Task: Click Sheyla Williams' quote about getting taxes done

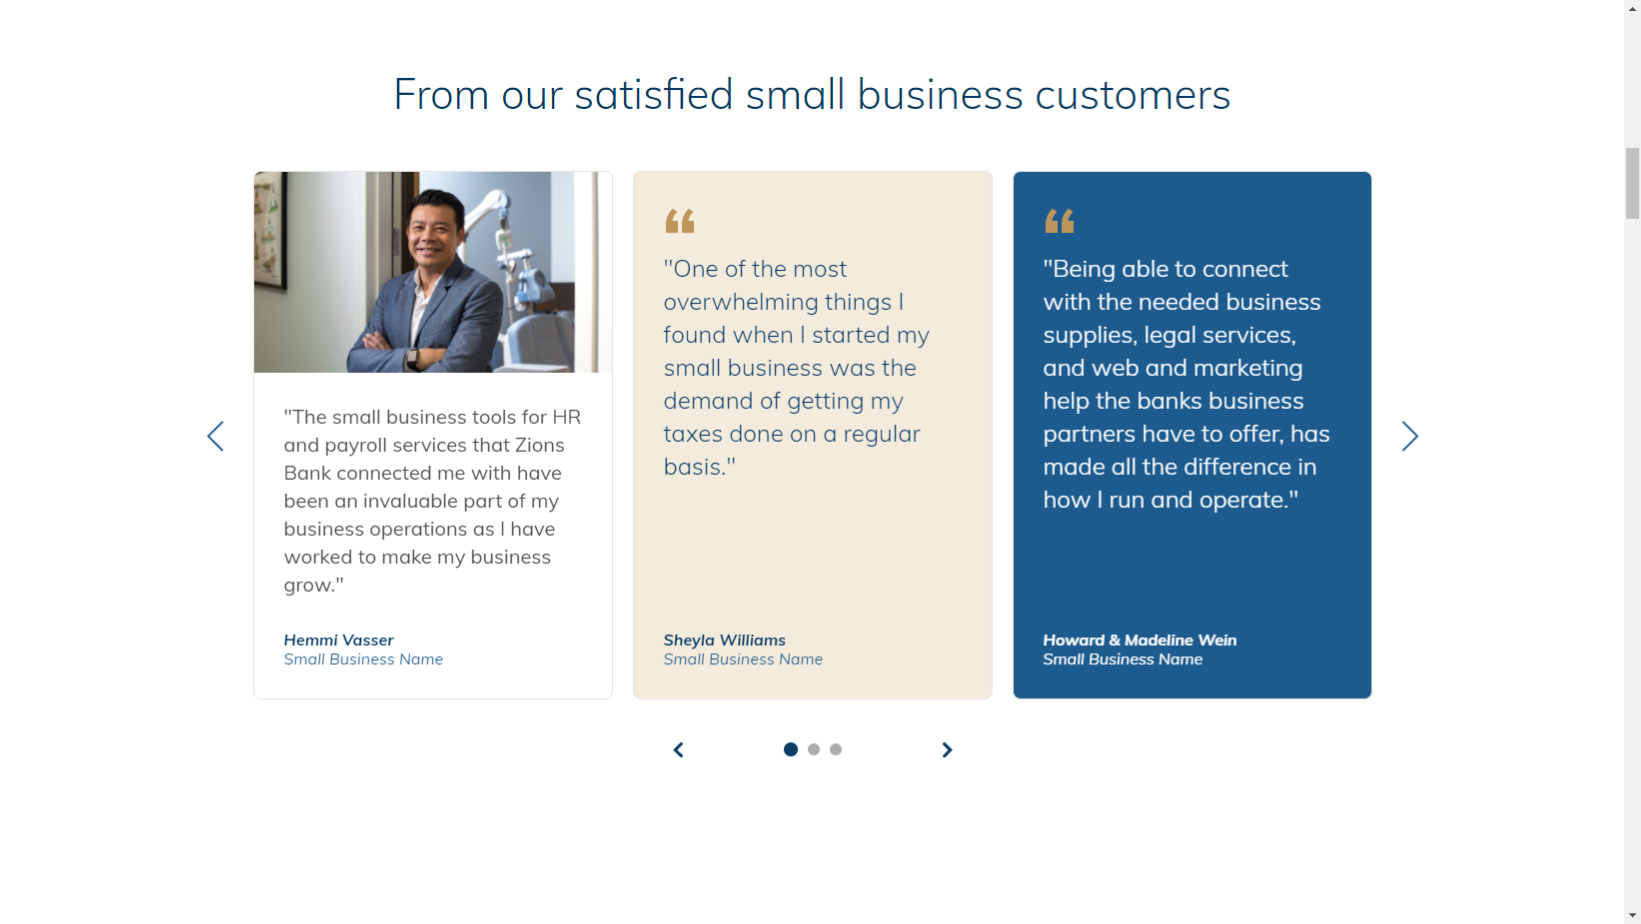Action: click(x=796, y=367)
